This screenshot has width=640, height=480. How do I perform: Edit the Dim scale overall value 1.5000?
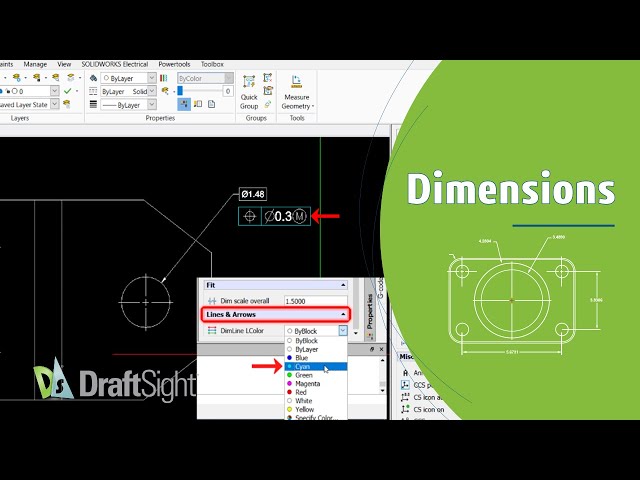(316, 301)
